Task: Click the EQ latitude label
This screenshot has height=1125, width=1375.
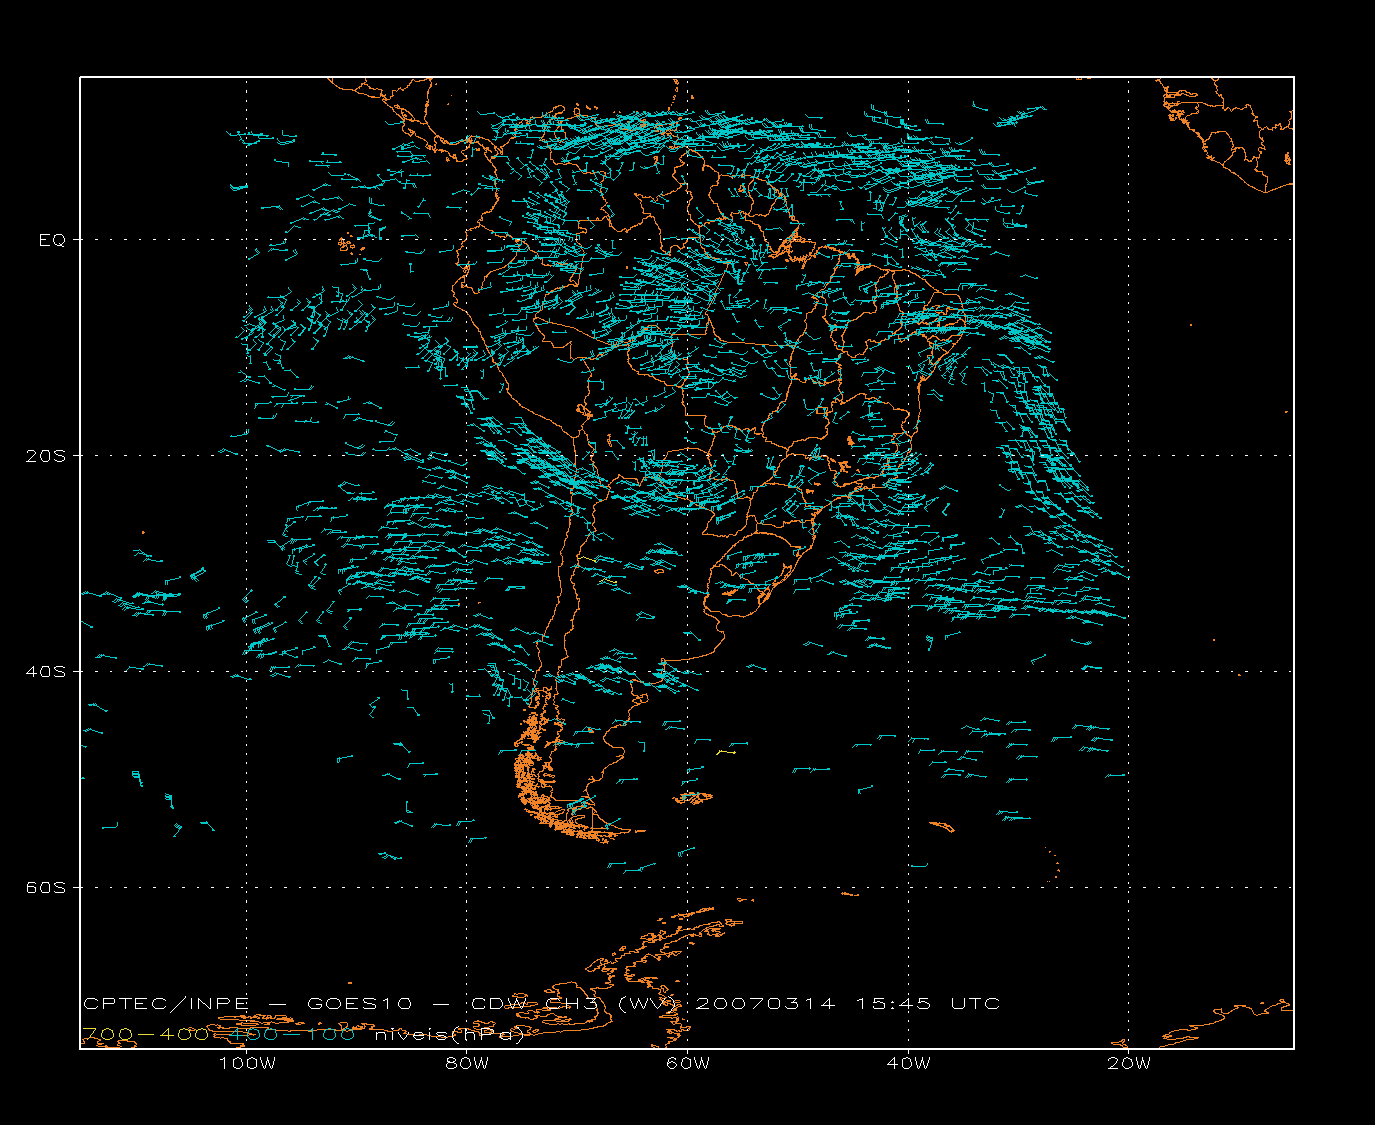Action: (x=52, y=240)
